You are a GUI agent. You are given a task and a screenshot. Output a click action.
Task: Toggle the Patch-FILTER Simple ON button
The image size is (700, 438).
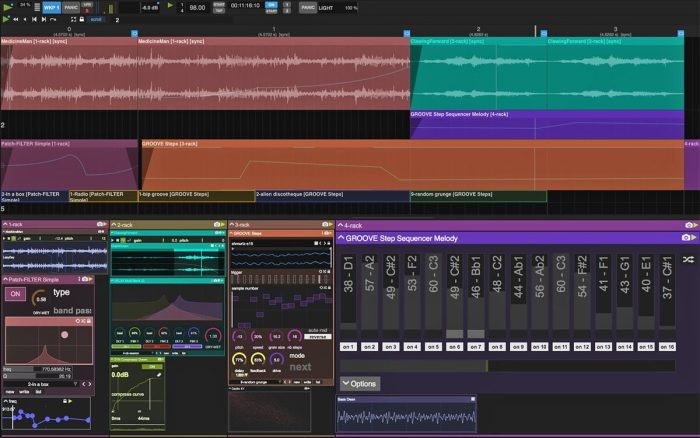(x=15, y=294)
